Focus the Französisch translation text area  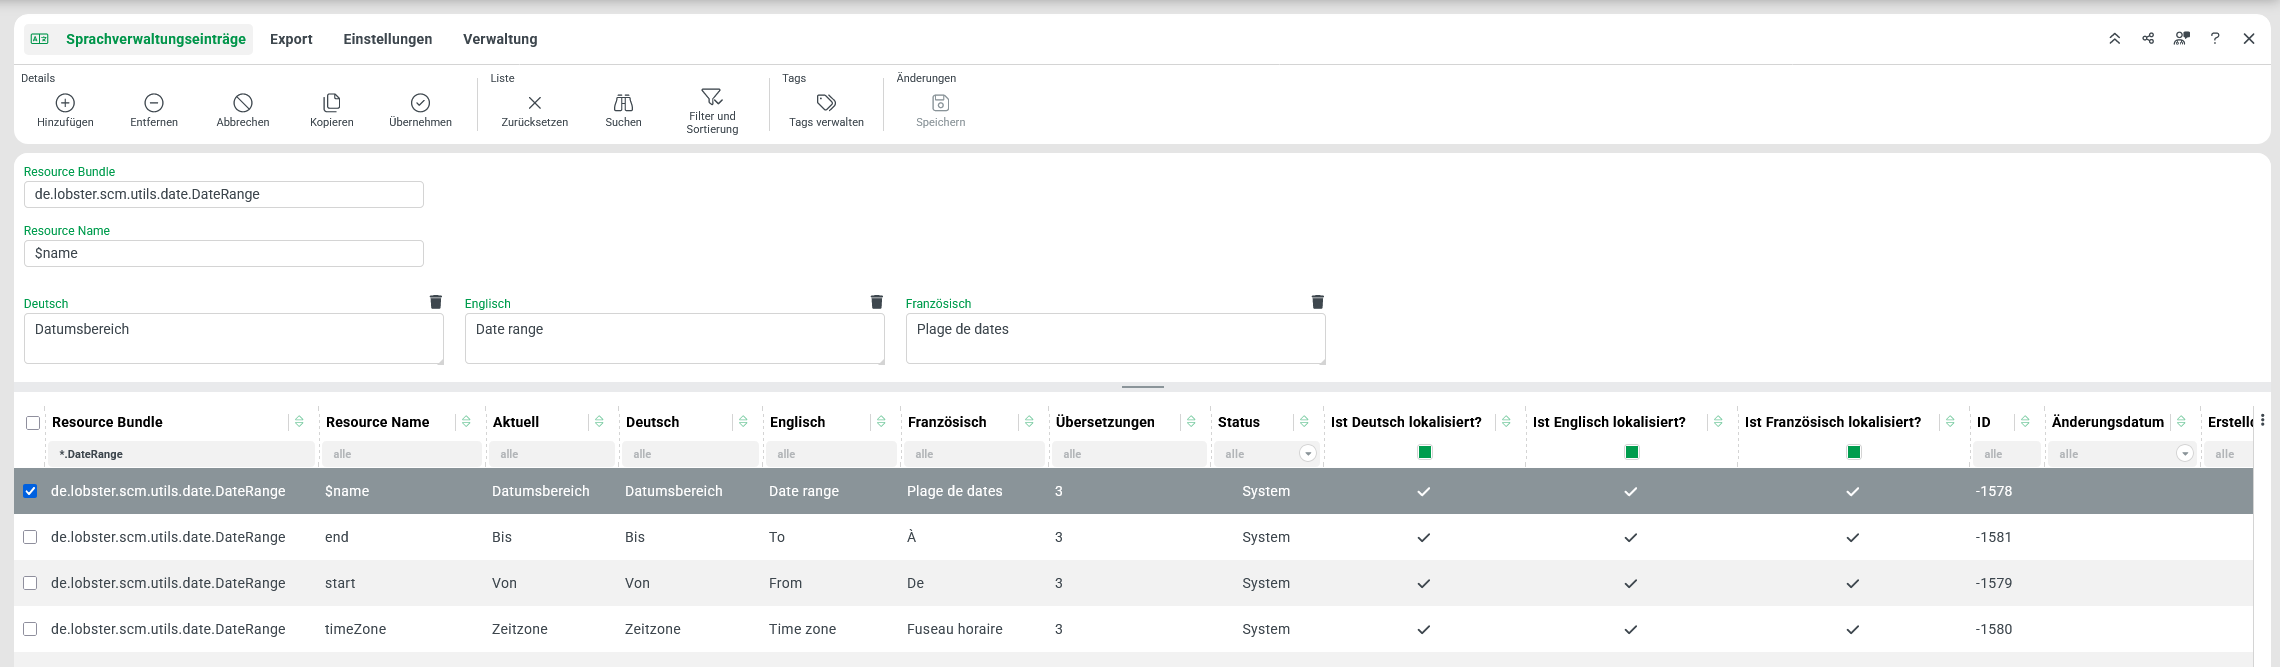click(x=1116, y=339)
